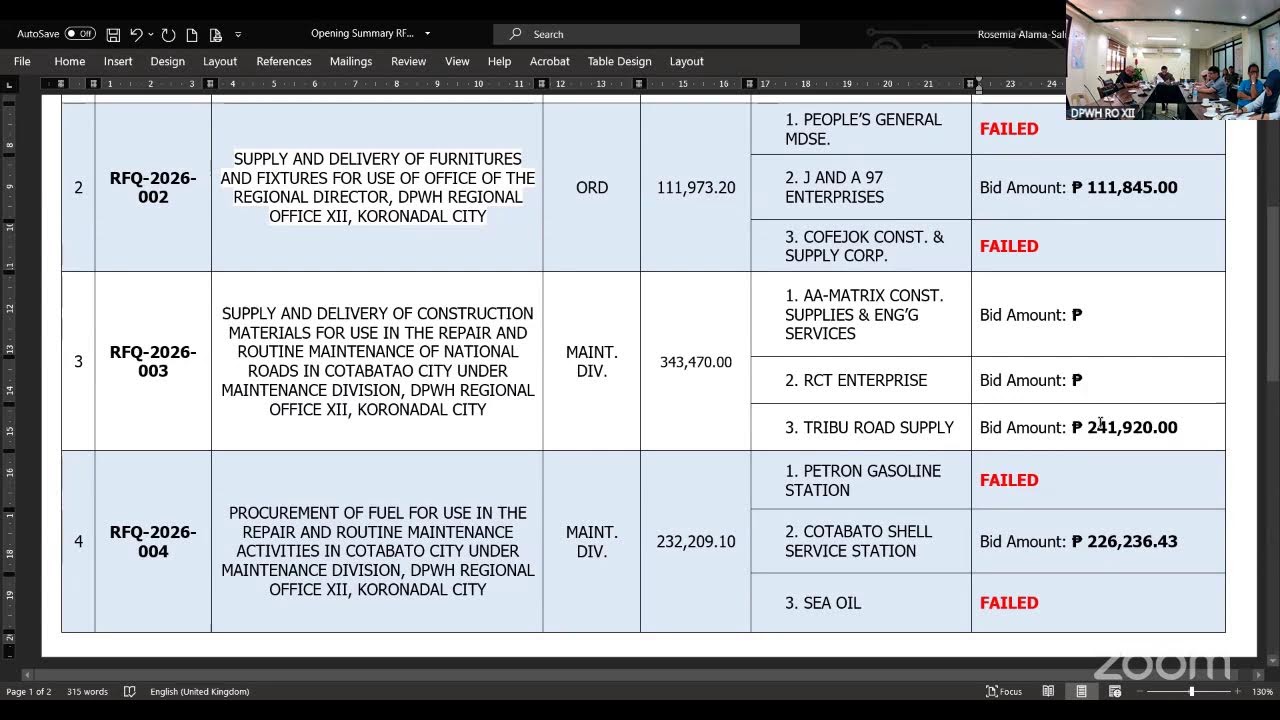Click the Undo arrow icon

point(136,34)
